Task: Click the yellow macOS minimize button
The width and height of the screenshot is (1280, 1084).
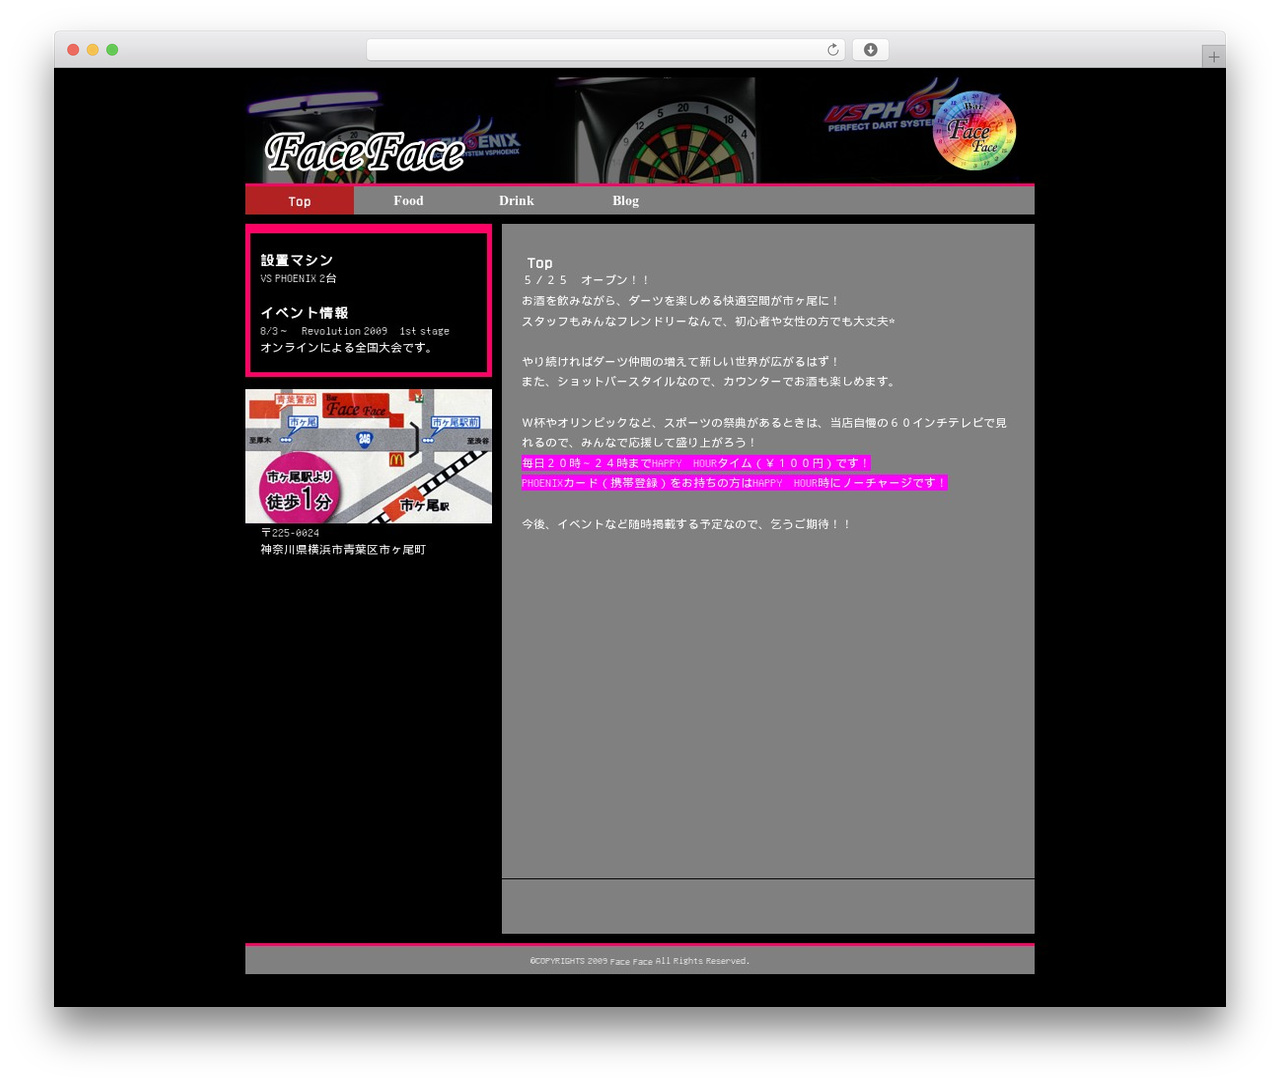Action: click(x=92, y=50)
